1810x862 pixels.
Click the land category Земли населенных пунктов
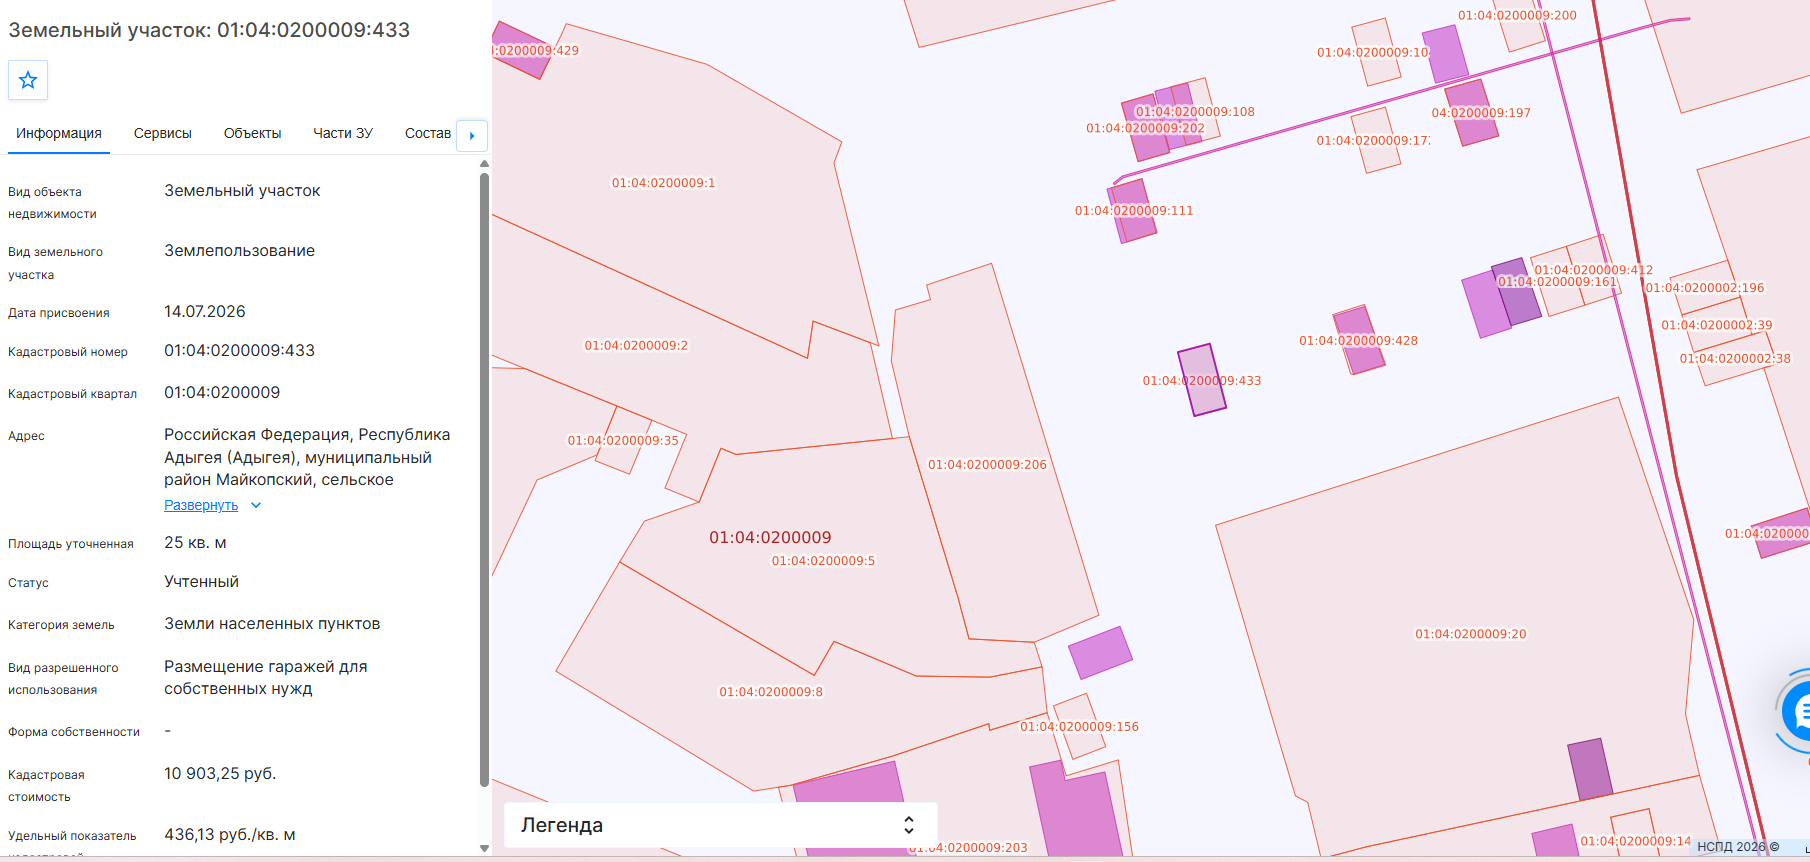[x=272, y=624]
